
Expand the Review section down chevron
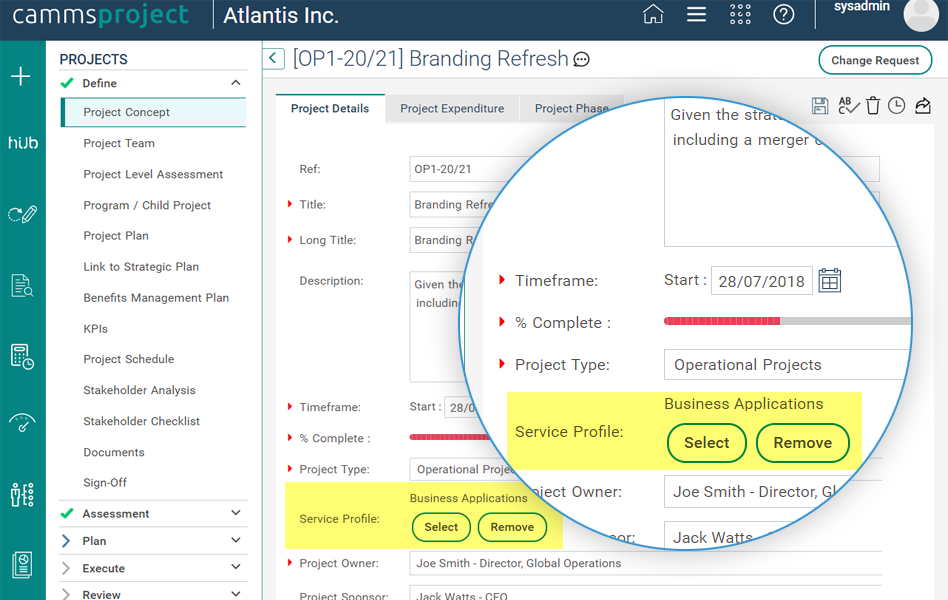236,594
